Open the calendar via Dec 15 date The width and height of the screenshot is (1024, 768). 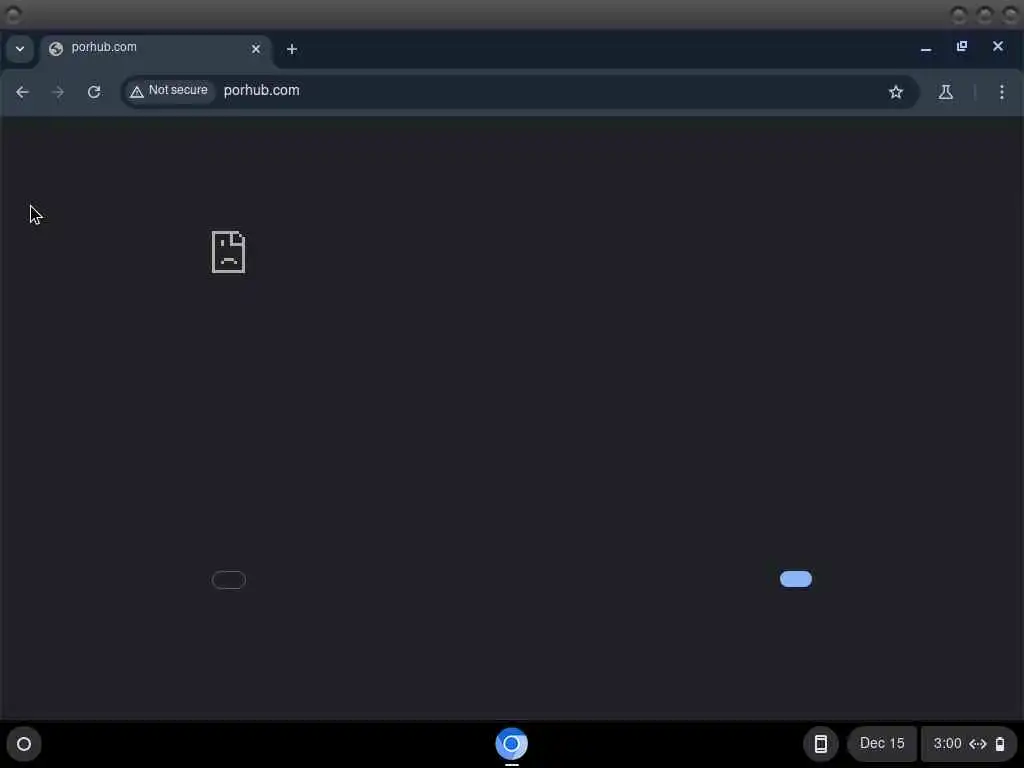point(882,744)
